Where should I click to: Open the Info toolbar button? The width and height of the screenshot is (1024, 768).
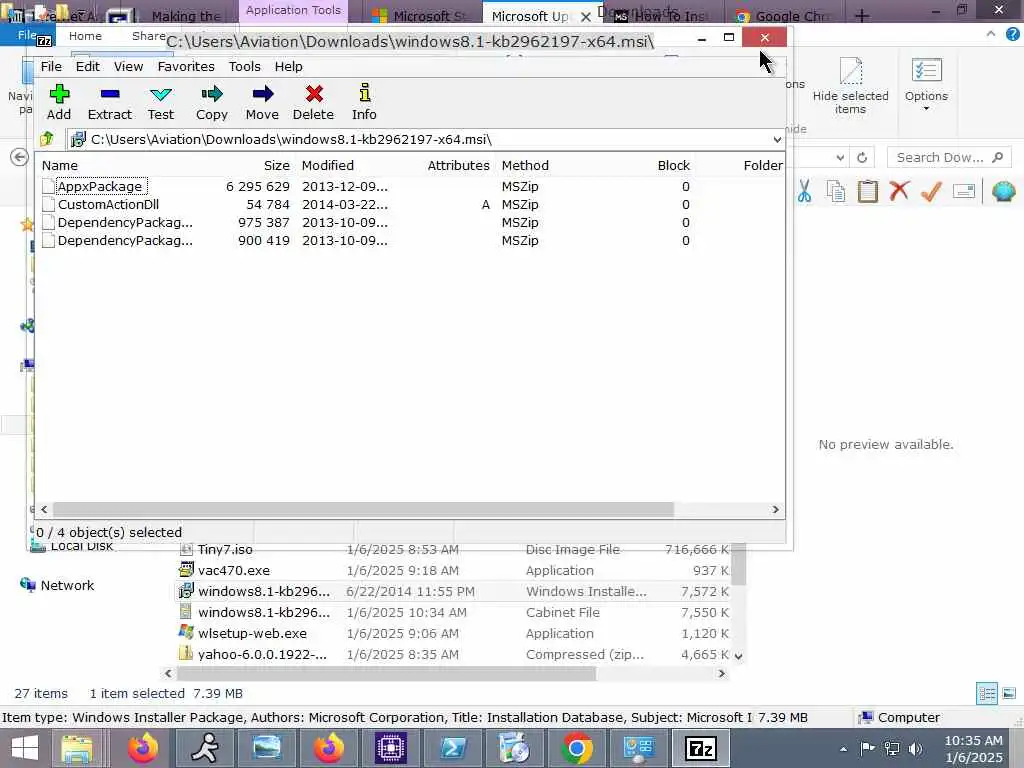364,102
